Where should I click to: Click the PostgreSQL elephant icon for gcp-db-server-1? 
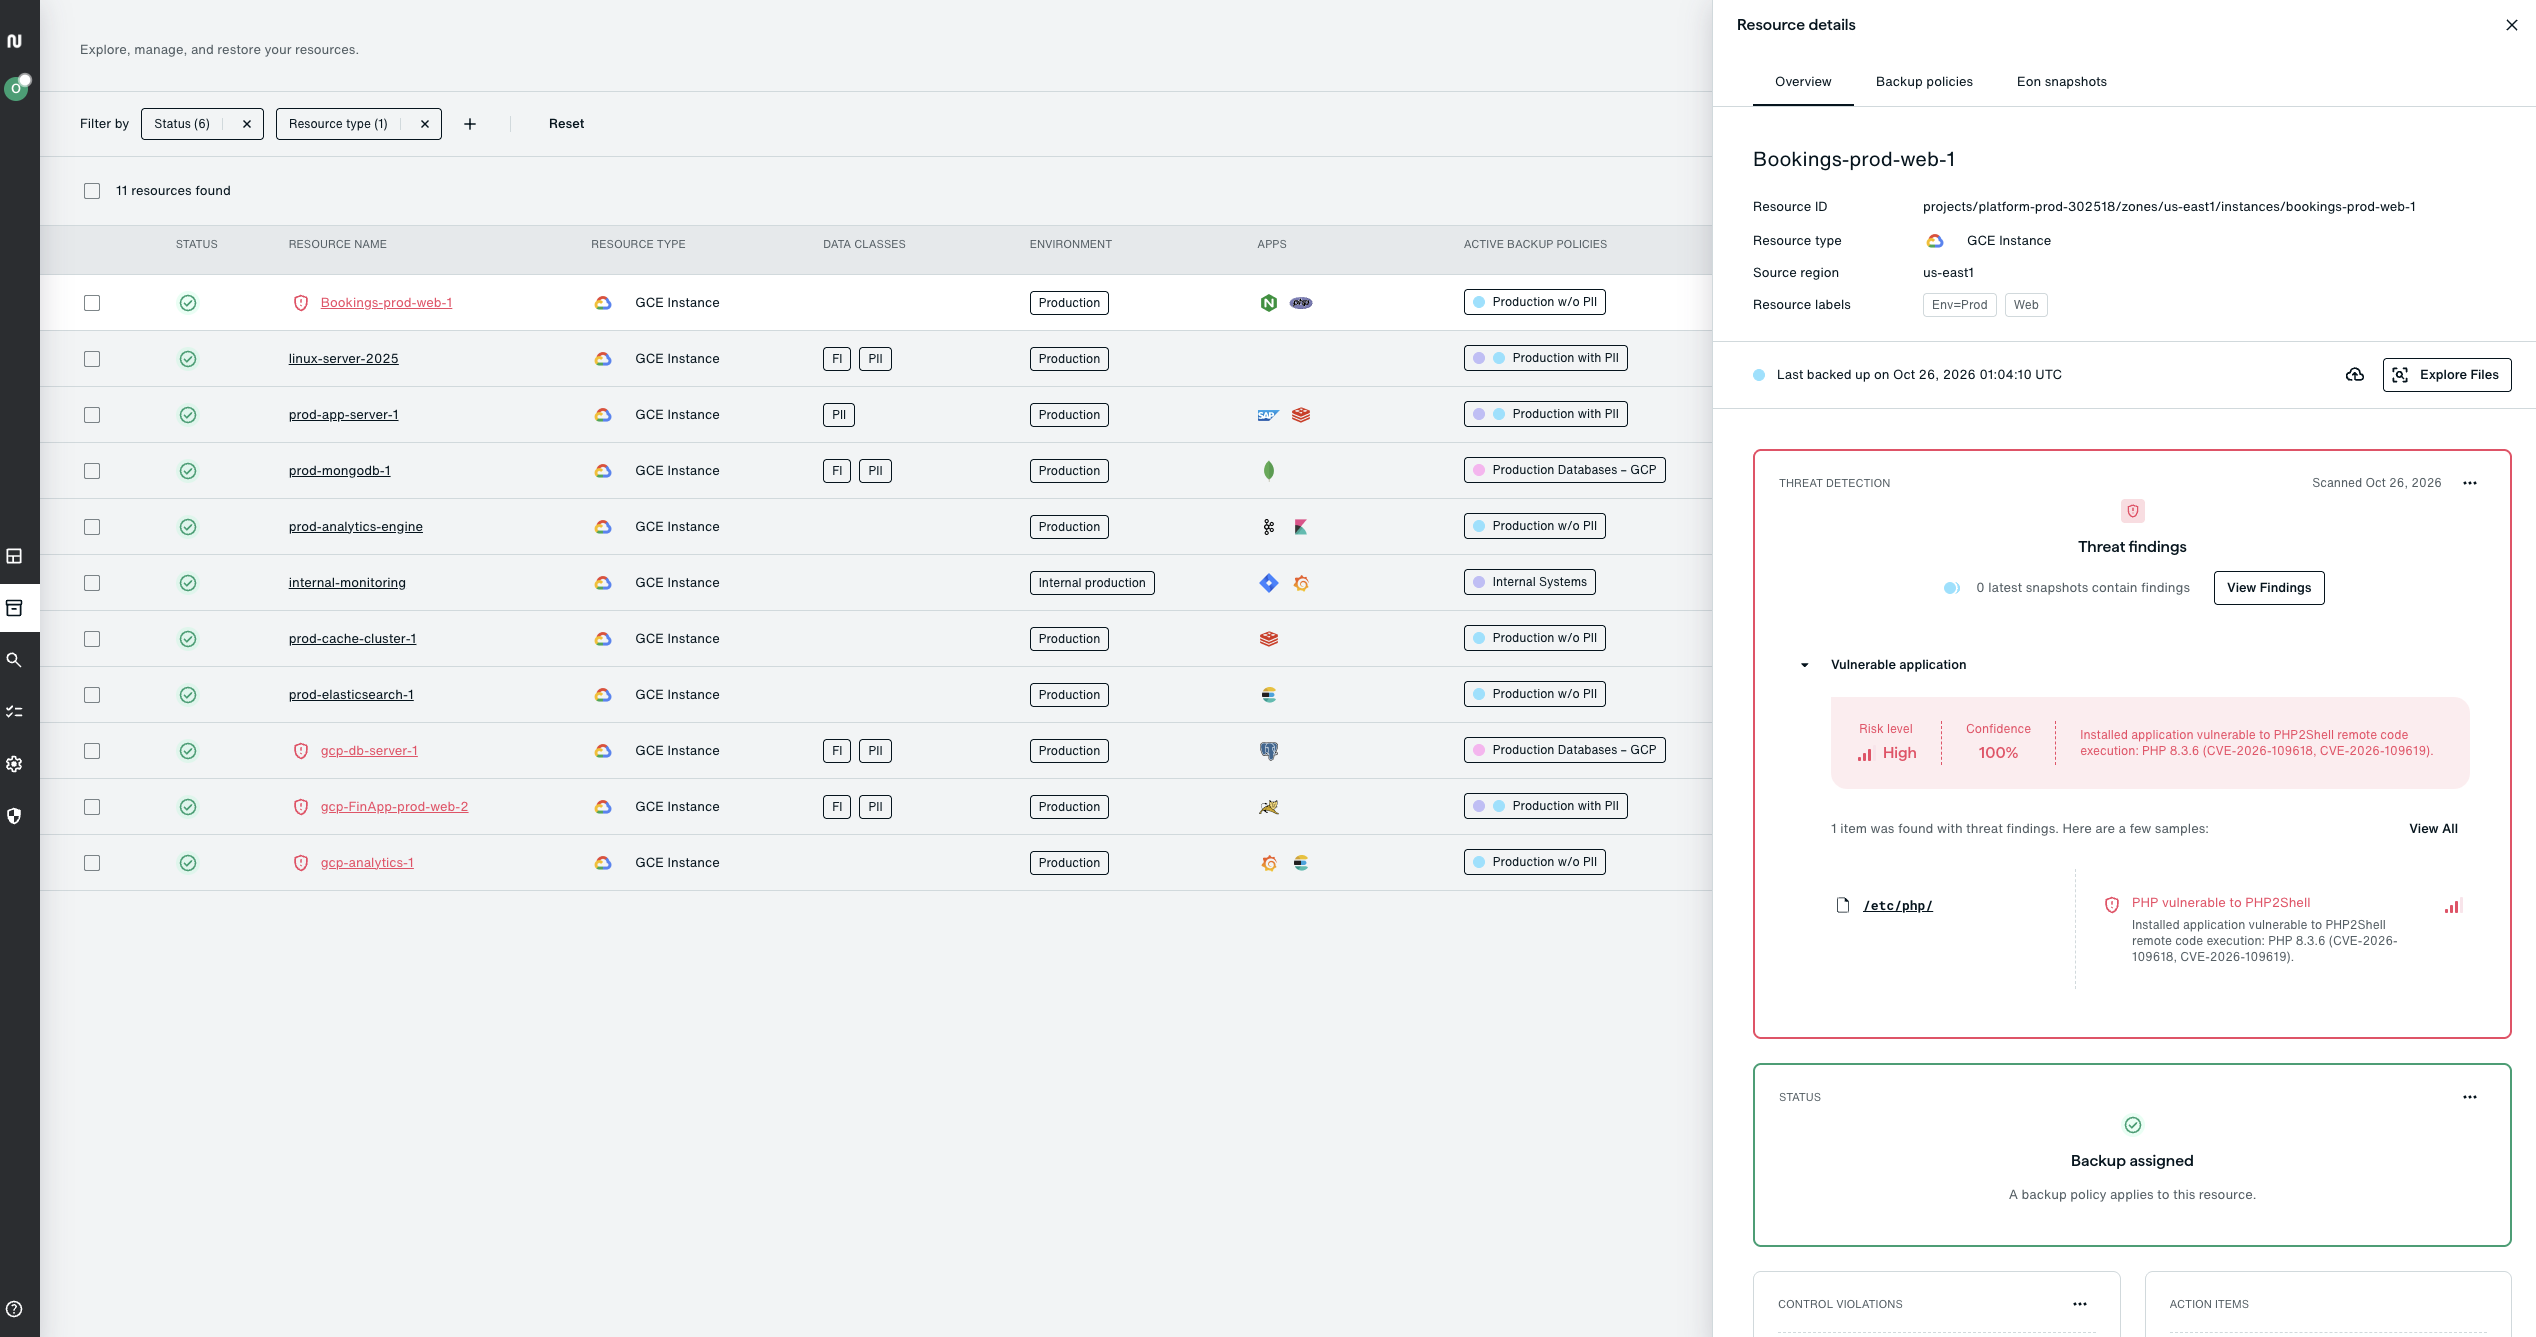1269,751
